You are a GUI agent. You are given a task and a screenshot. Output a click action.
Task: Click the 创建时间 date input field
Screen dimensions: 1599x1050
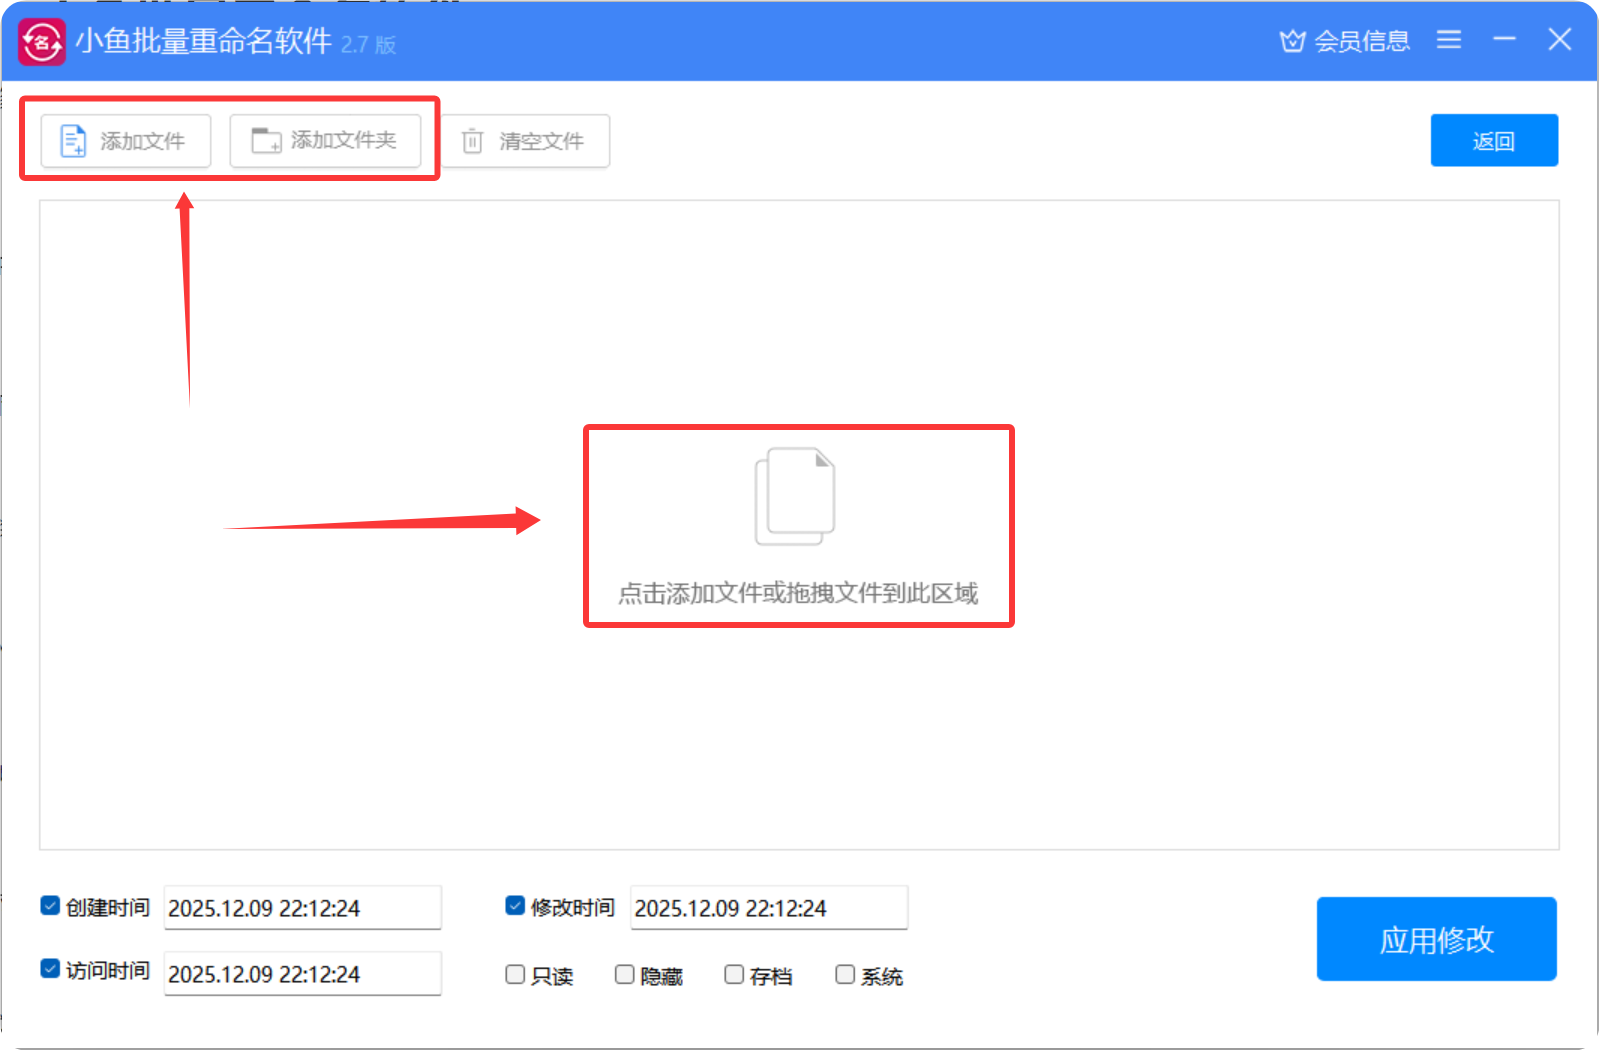[x=302, y=908]
